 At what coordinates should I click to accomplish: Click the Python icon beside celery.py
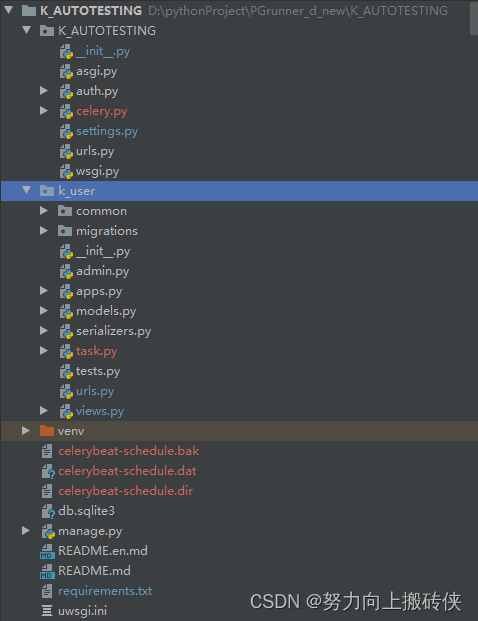click(66, 111)
